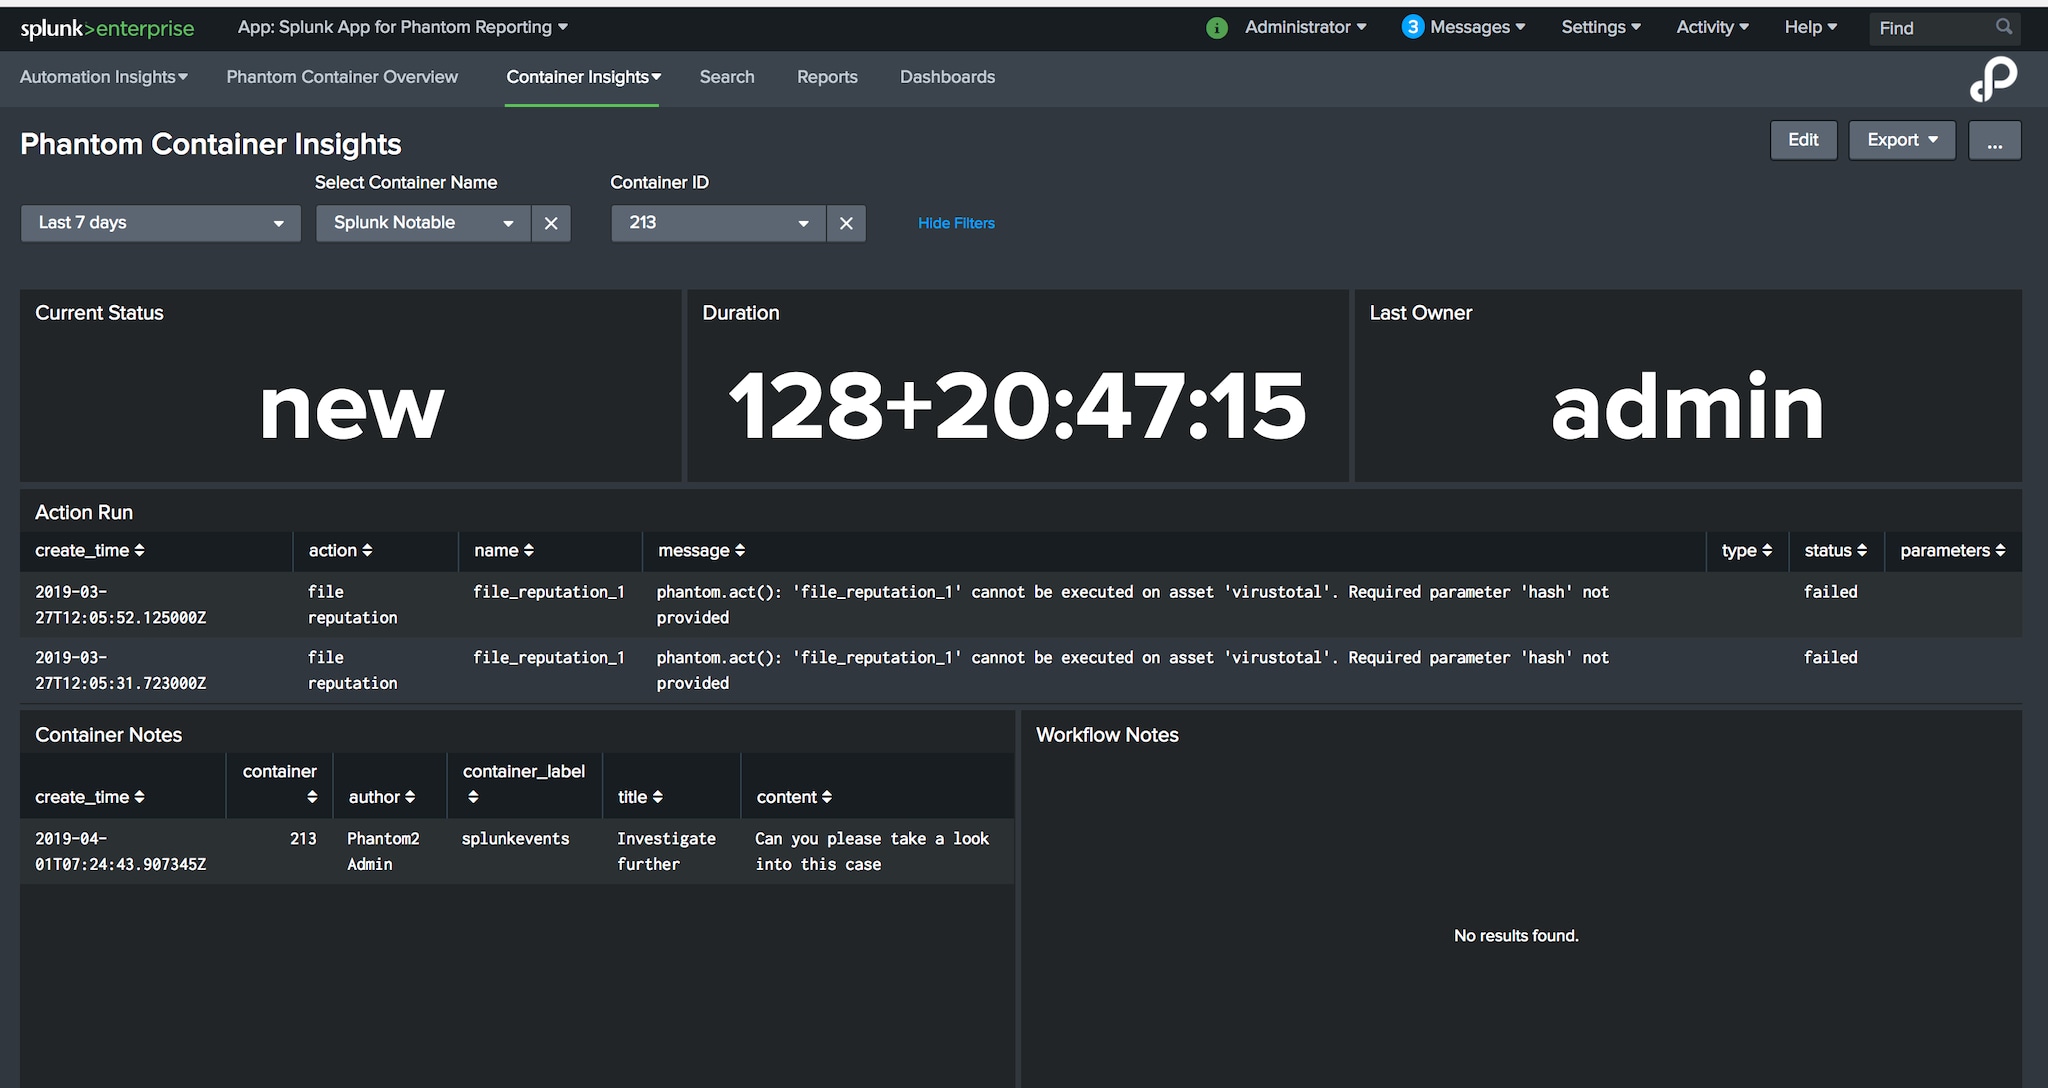
Task: Open the Splunk Notable container name dropdown
Action: 424,223
